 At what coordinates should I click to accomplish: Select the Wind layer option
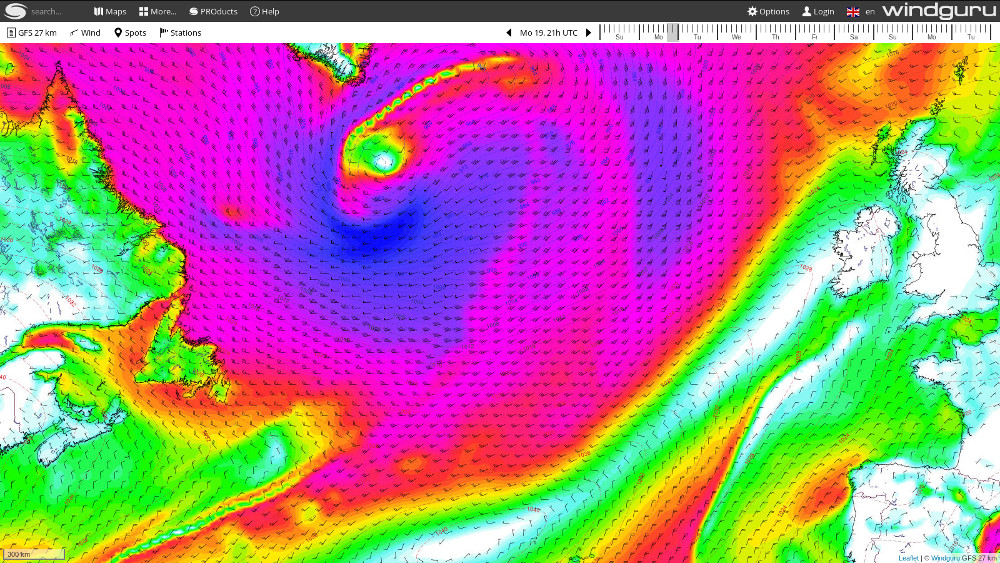pos(86,33)
